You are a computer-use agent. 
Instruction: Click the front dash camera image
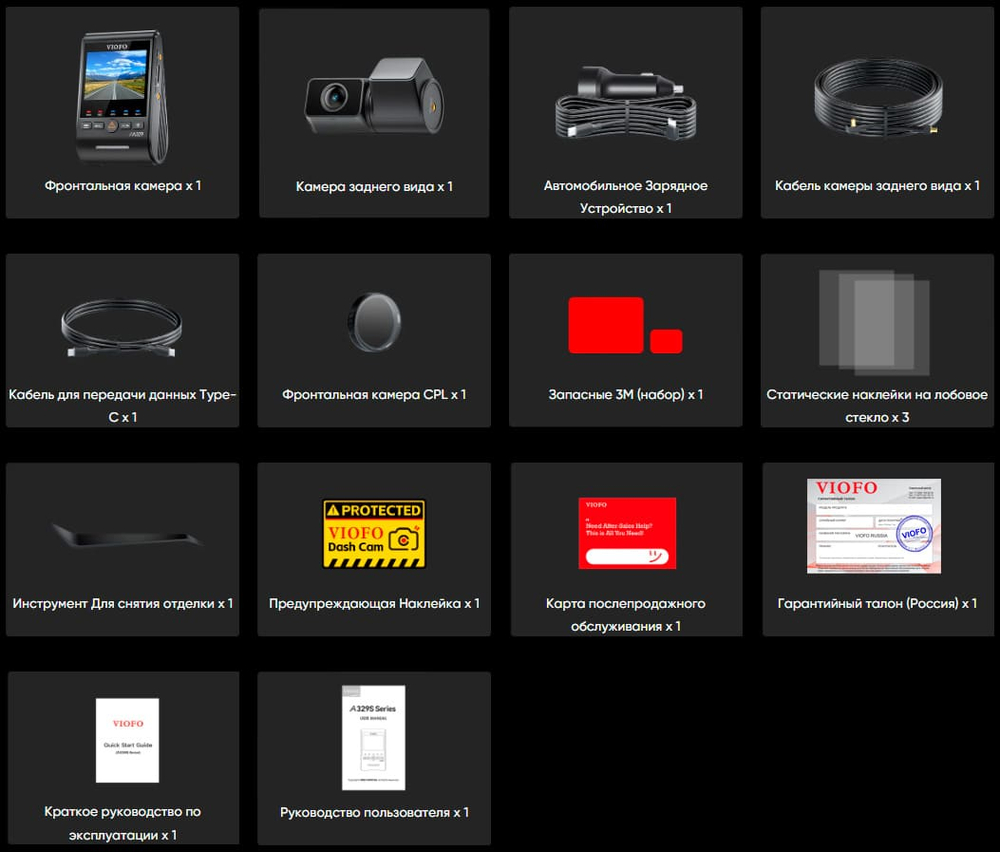(x=122, y=96)
